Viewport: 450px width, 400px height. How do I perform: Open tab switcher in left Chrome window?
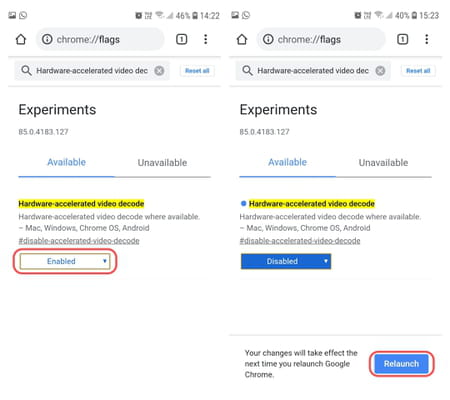click(x=181, y=39)
